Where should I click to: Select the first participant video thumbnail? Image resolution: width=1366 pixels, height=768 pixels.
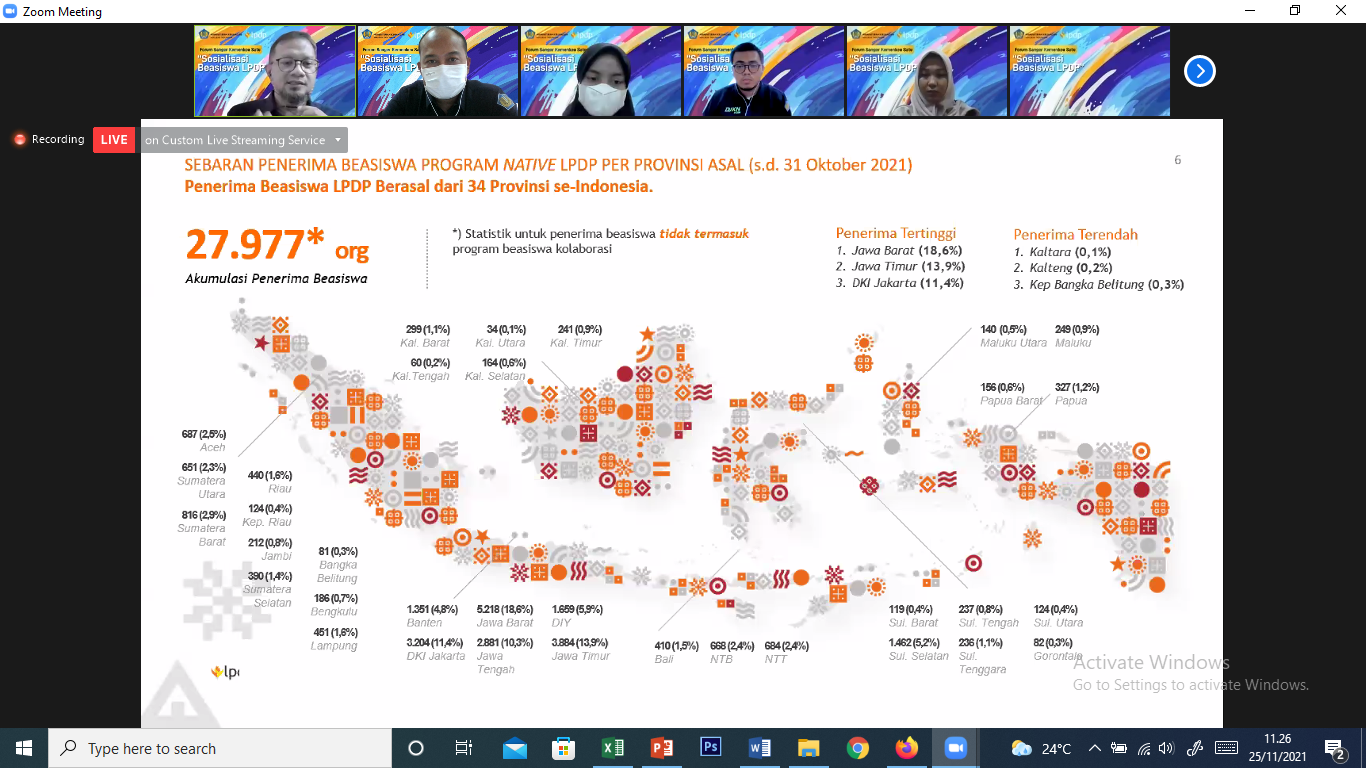click(274, 71)
